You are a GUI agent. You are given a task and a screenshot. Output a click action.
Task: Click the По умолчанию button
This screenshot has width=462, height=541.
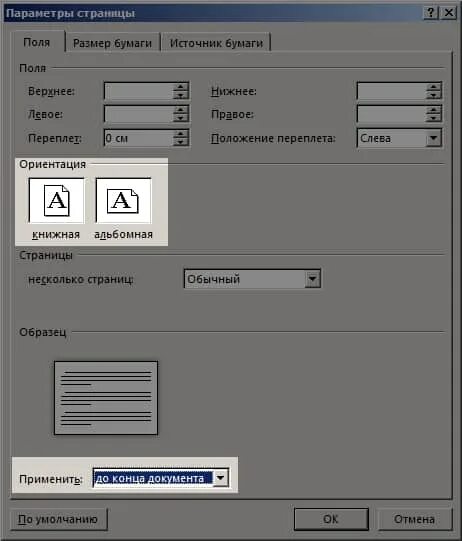58,519
